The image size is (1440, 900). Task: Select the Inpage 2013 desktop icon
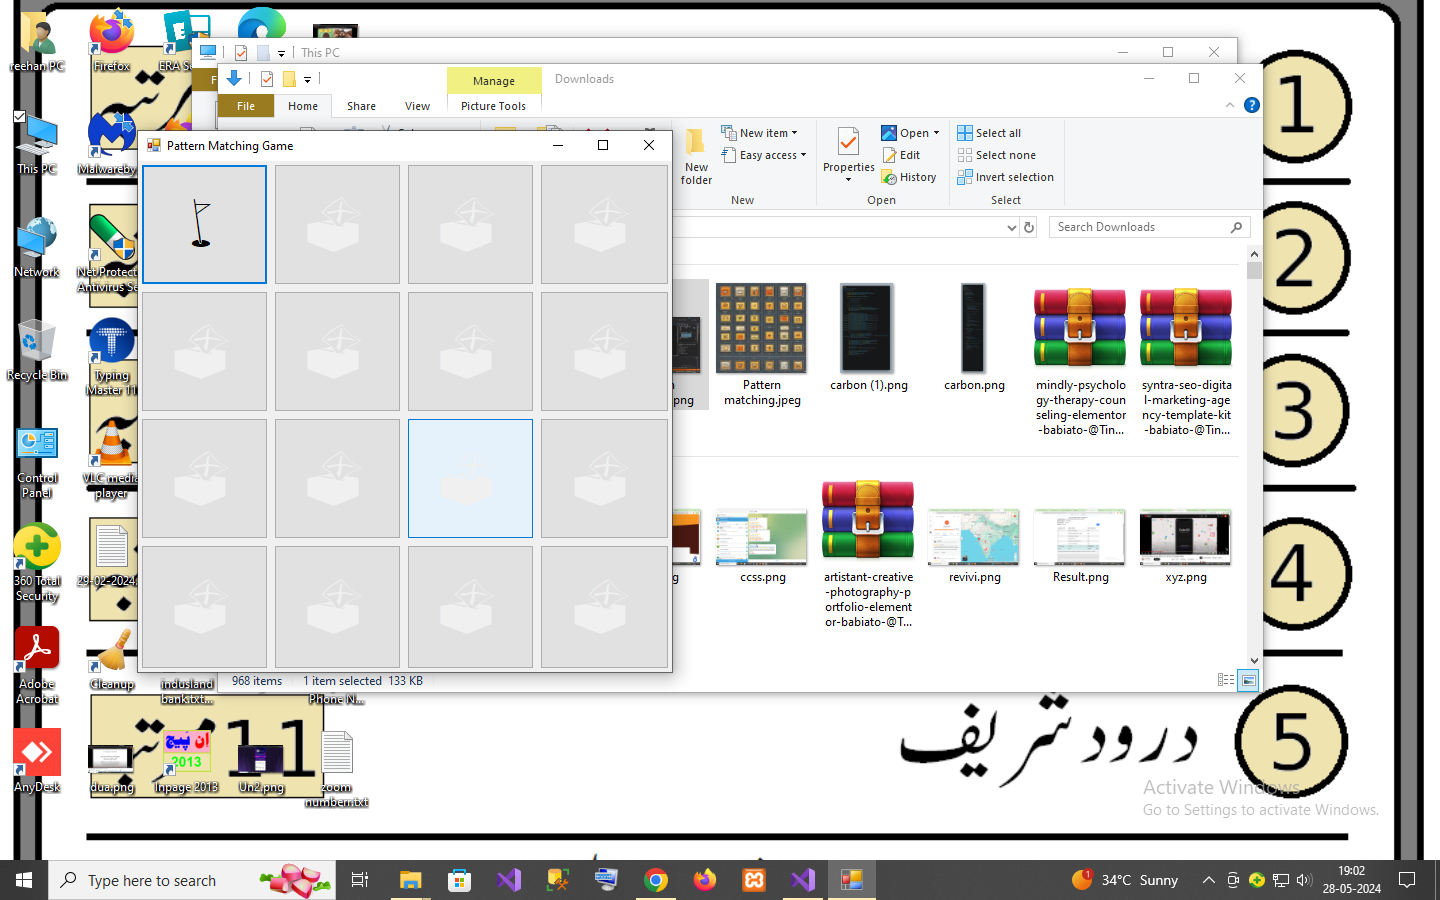(186, 762)
